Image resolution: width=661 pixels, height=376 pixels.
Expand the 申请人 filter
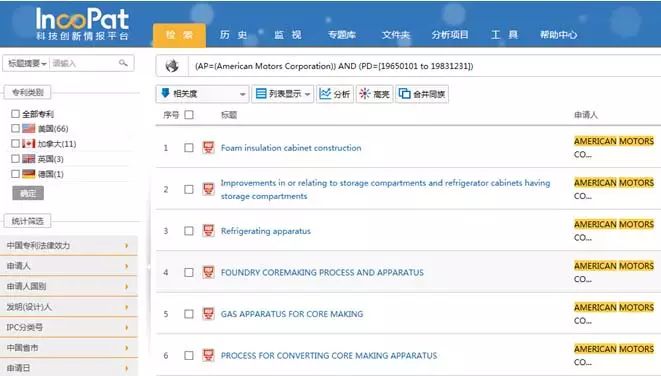[69, 266]
